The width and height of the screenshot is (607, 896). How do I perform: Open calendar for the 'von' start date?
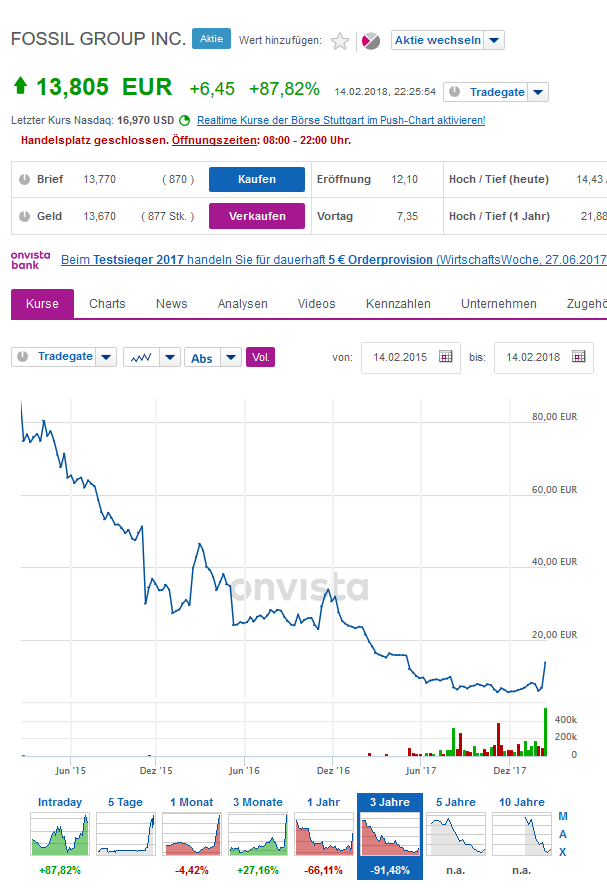coord(445,357)
